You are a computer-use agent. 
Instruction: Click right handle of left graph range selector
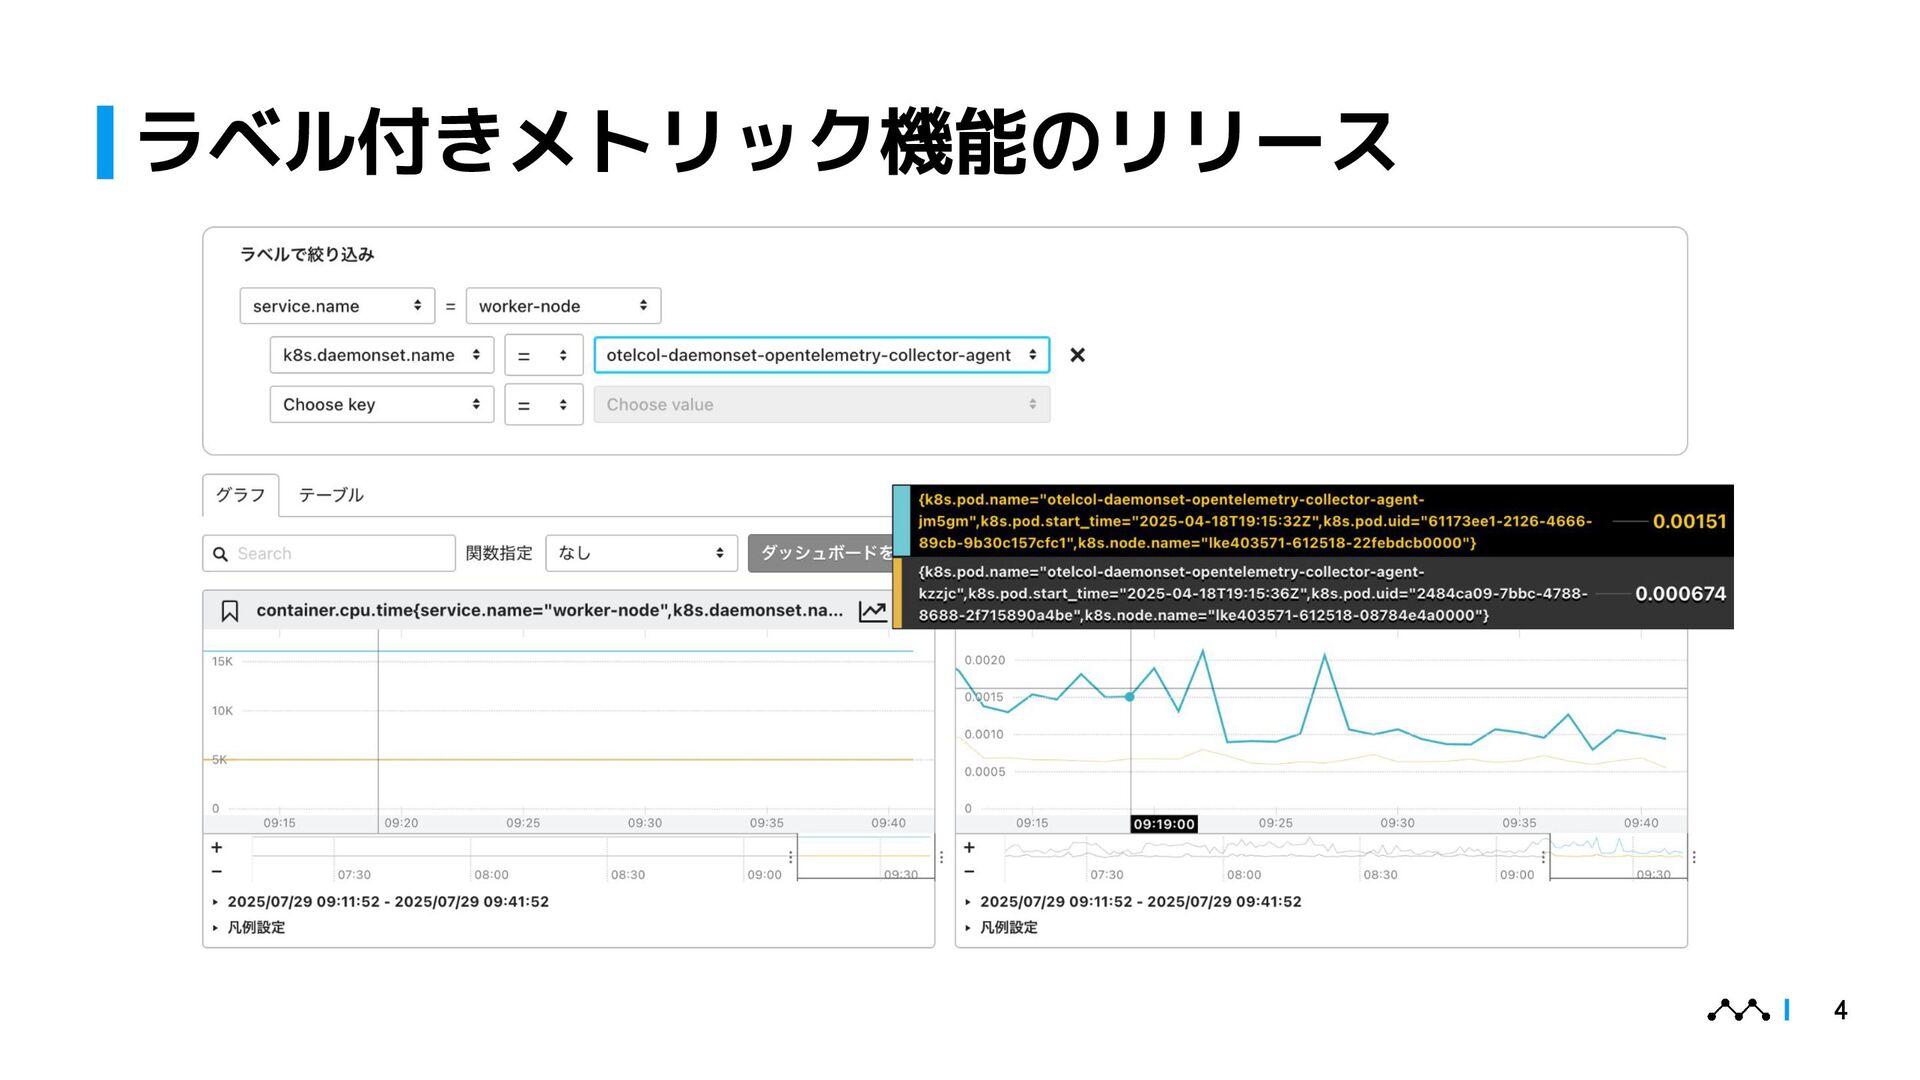(941, 857)
